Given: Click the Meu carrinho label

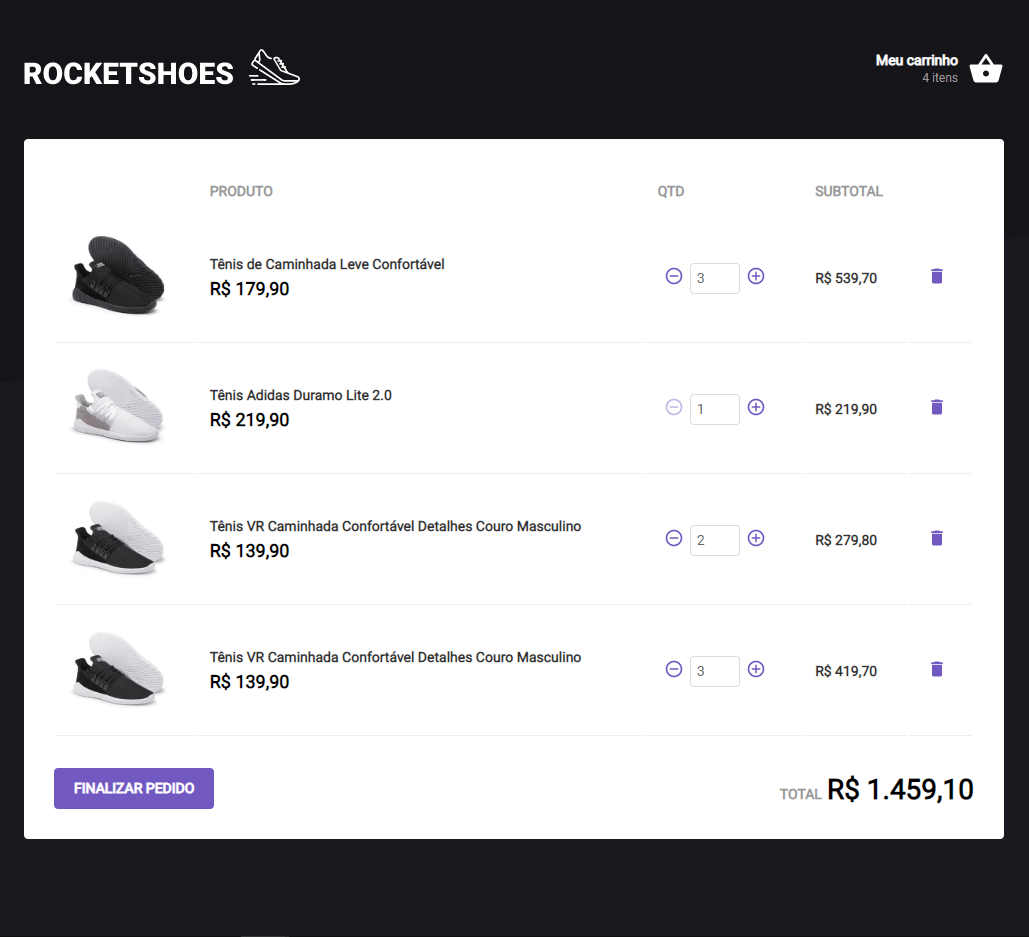Looking at the screenshot, I should [x=916, y=60].
